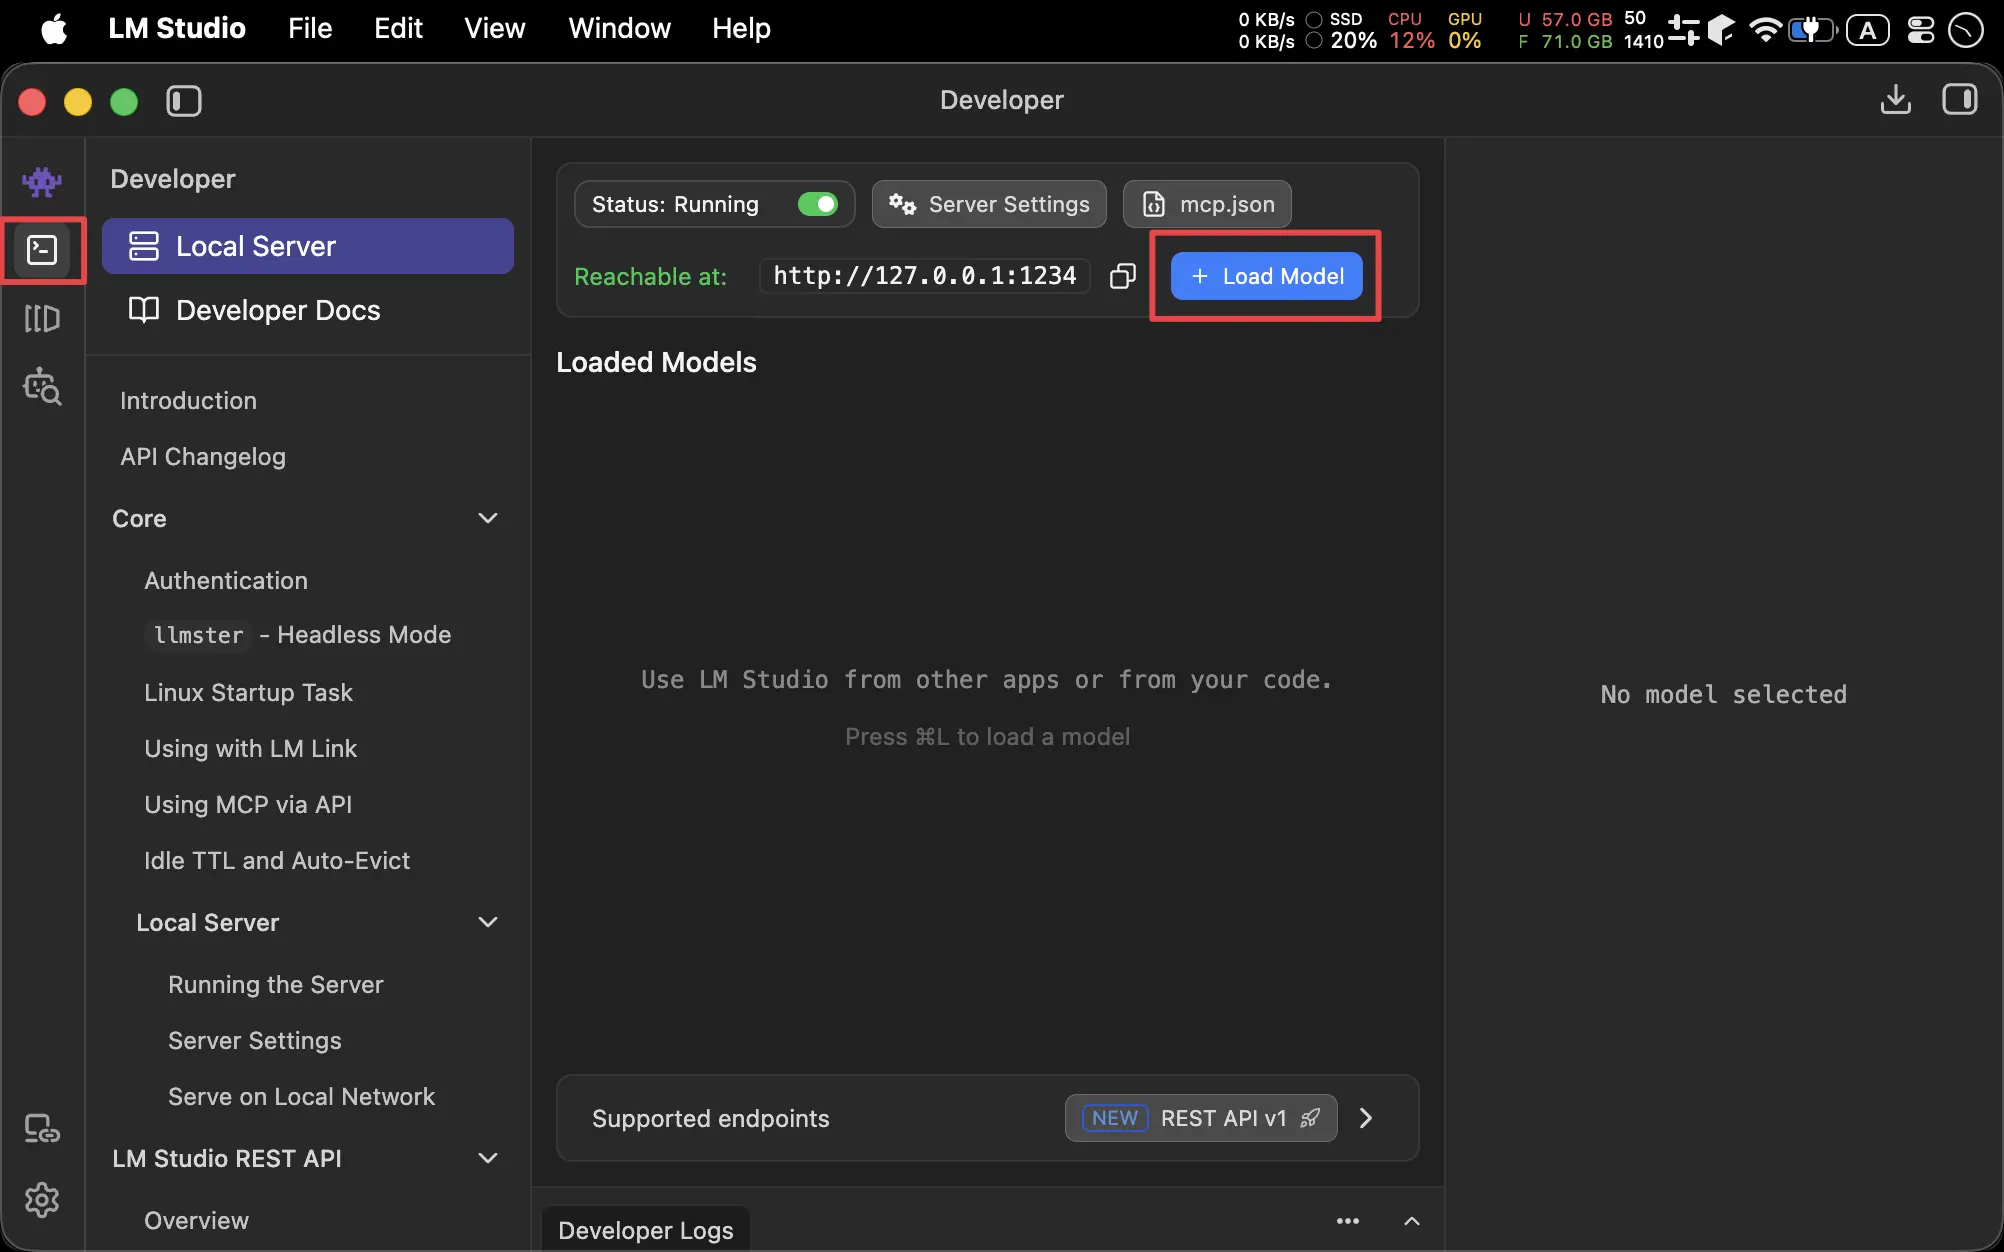Toggle the right sidebar panel icon
Image resolution: width=2004 pixels, height=1252 pixels.
pyautogui.click(x=1959, y=100)
